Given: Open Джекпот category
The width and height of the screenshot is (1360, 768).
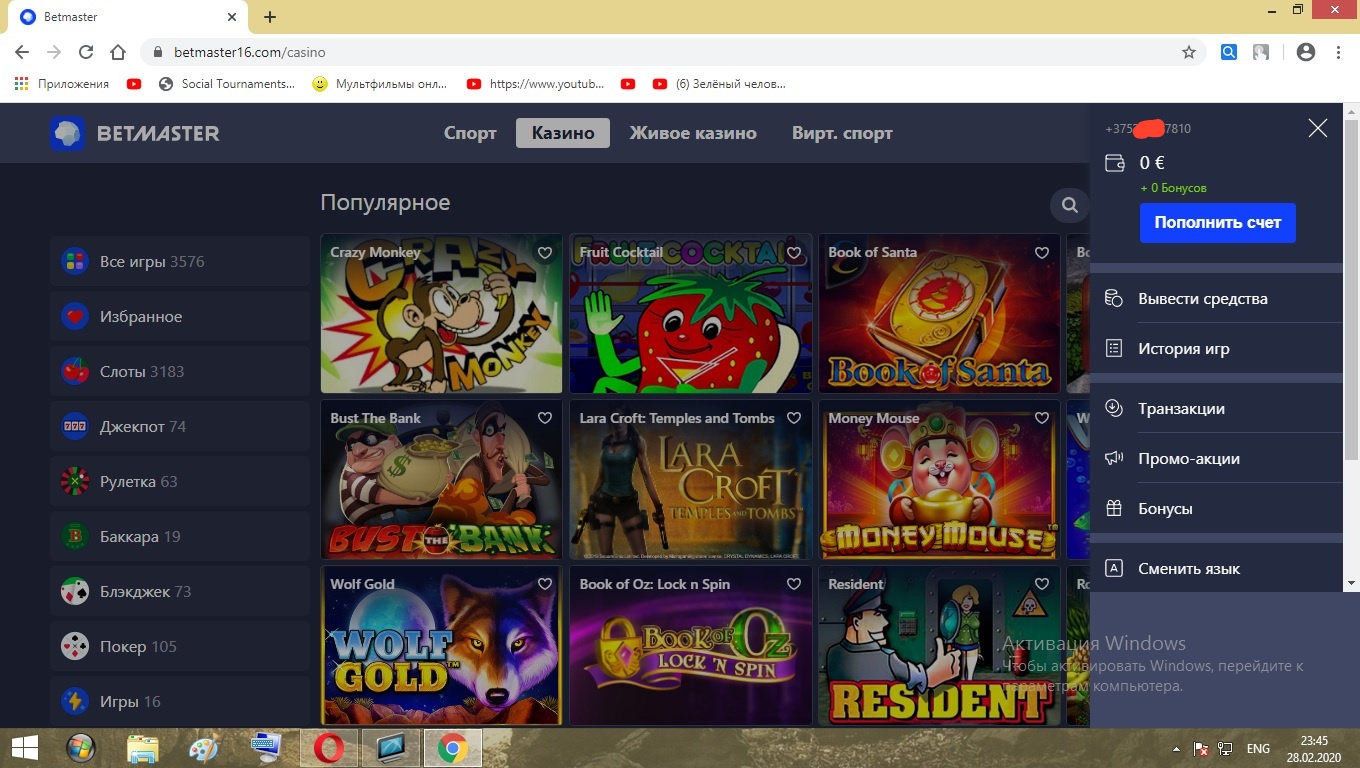Looking at the screenshot, I should click(180, 427).
